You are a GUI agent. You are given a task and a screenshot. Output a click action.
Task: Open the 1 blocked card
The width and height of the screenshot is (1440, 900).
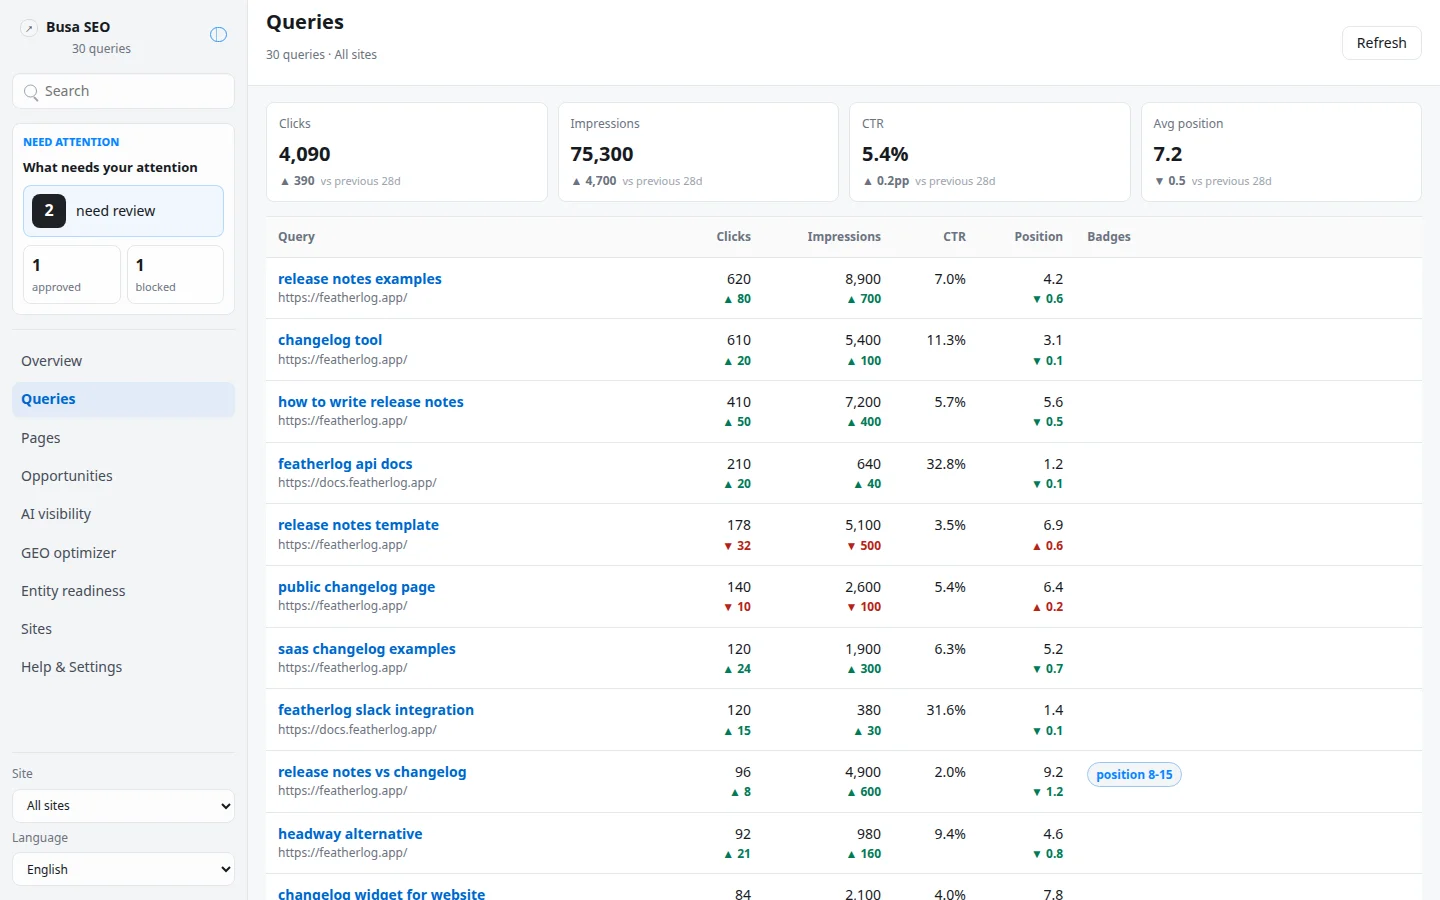(175, 275)
